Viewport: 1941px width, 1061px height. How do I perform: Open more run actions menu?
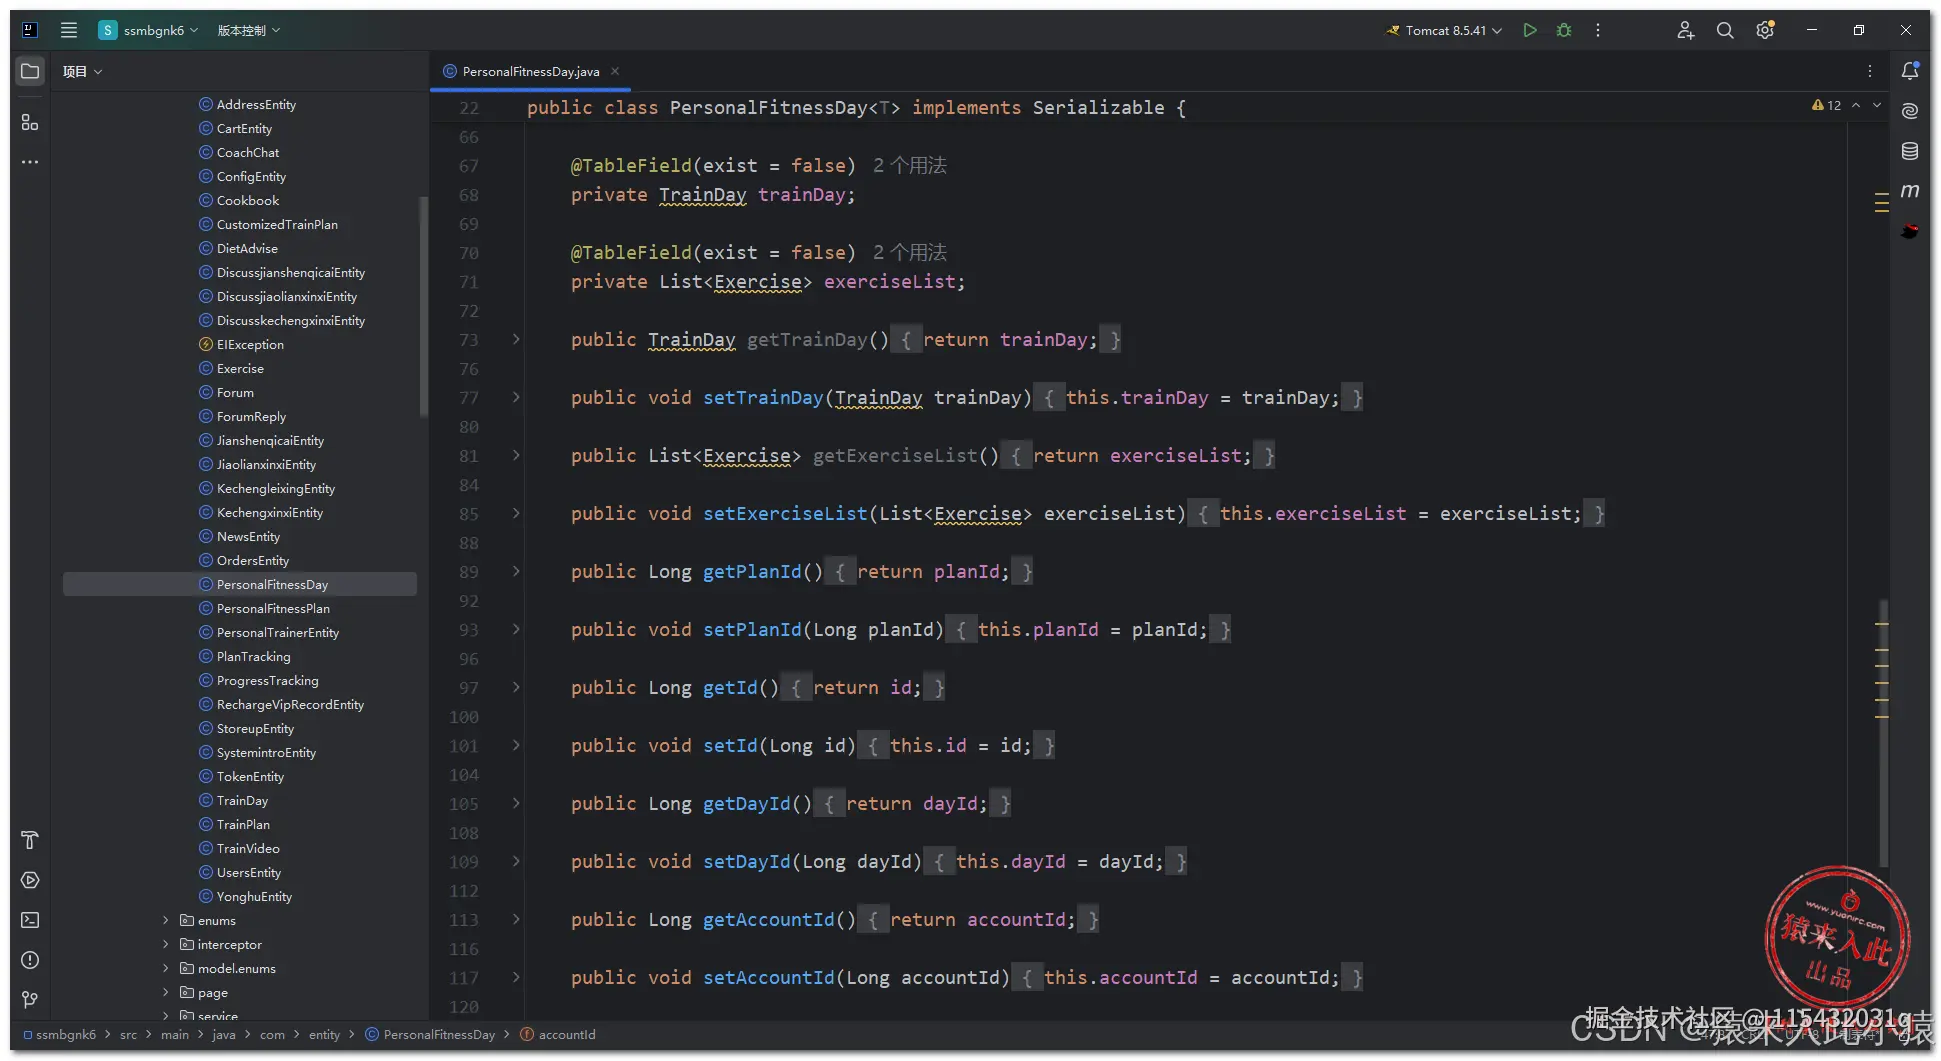pos(1598,30)
